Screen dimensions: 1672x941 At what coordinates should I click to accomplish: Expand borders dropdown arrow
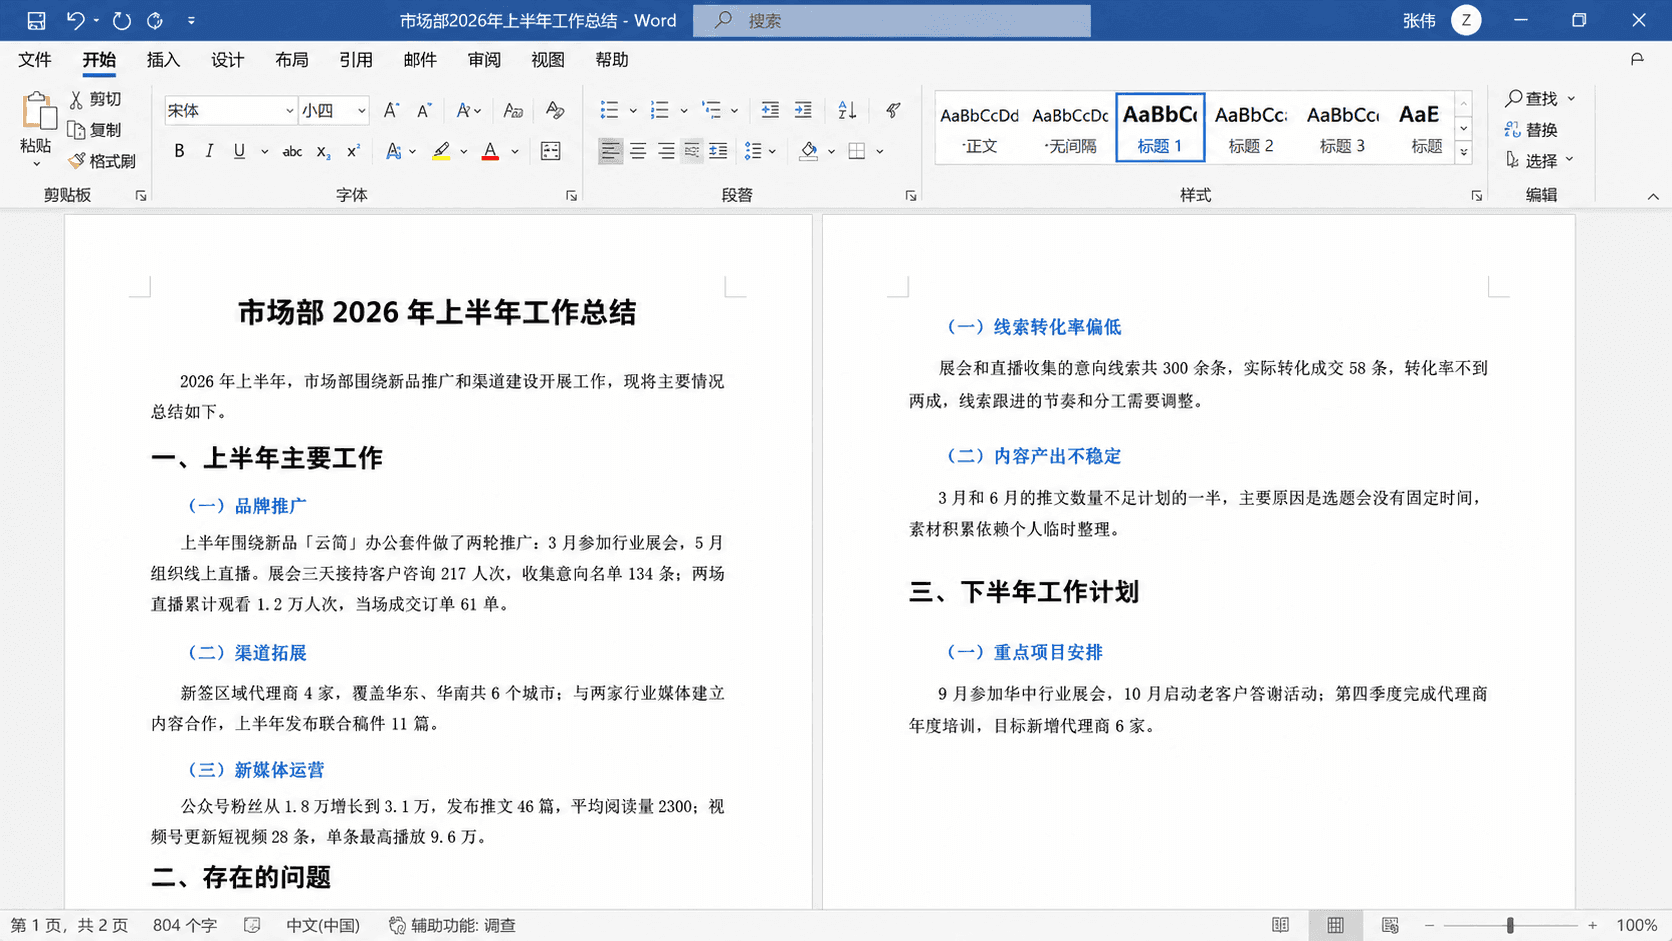tap(880, 152)
